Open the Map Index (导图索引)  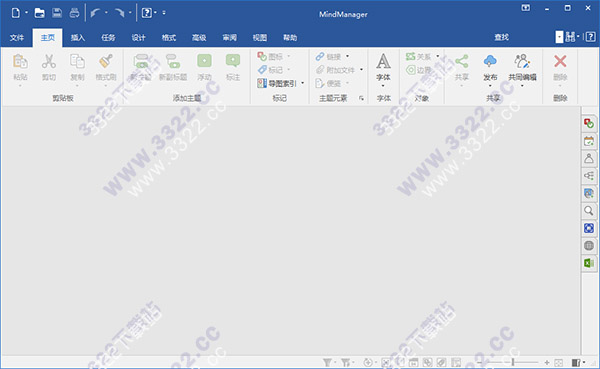(x=277, y=83)
